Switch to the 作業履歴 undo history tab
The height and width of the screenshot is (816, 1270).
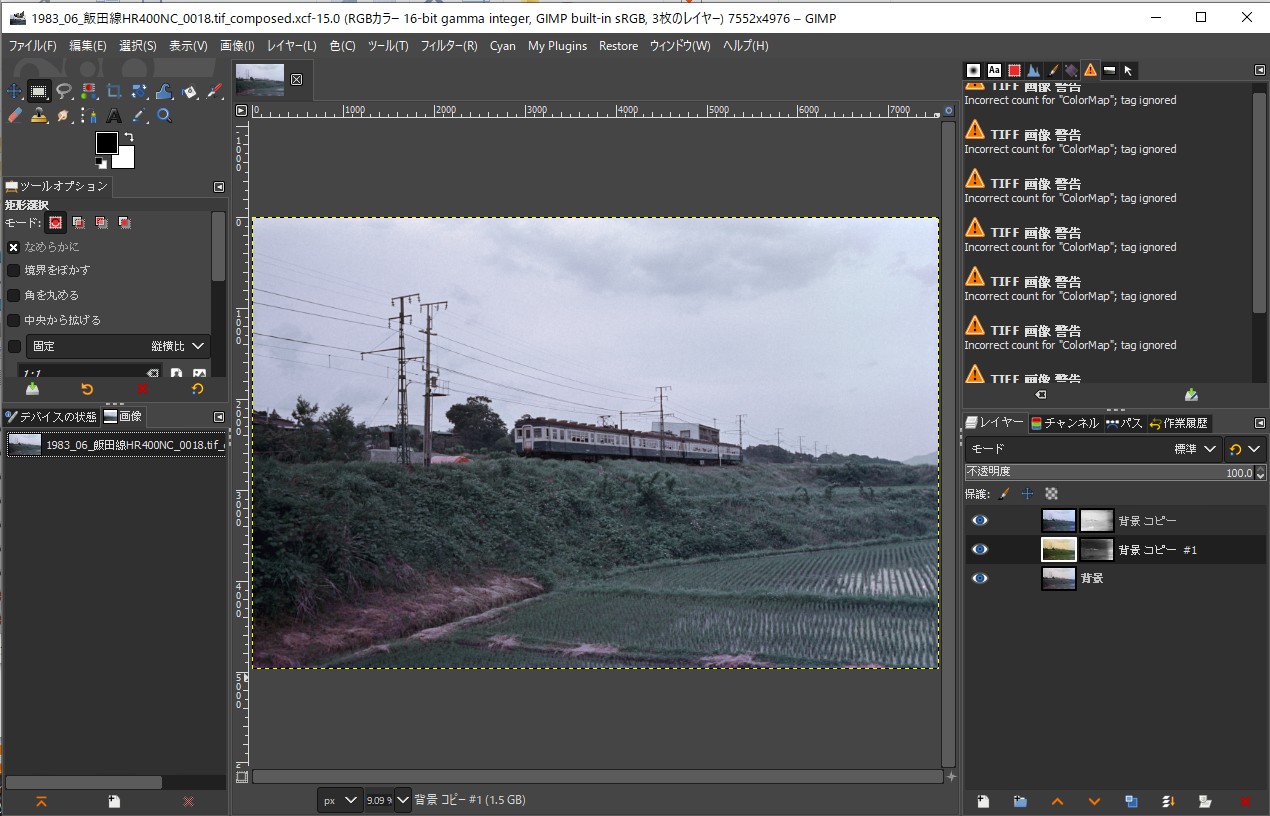point(1179,423)
